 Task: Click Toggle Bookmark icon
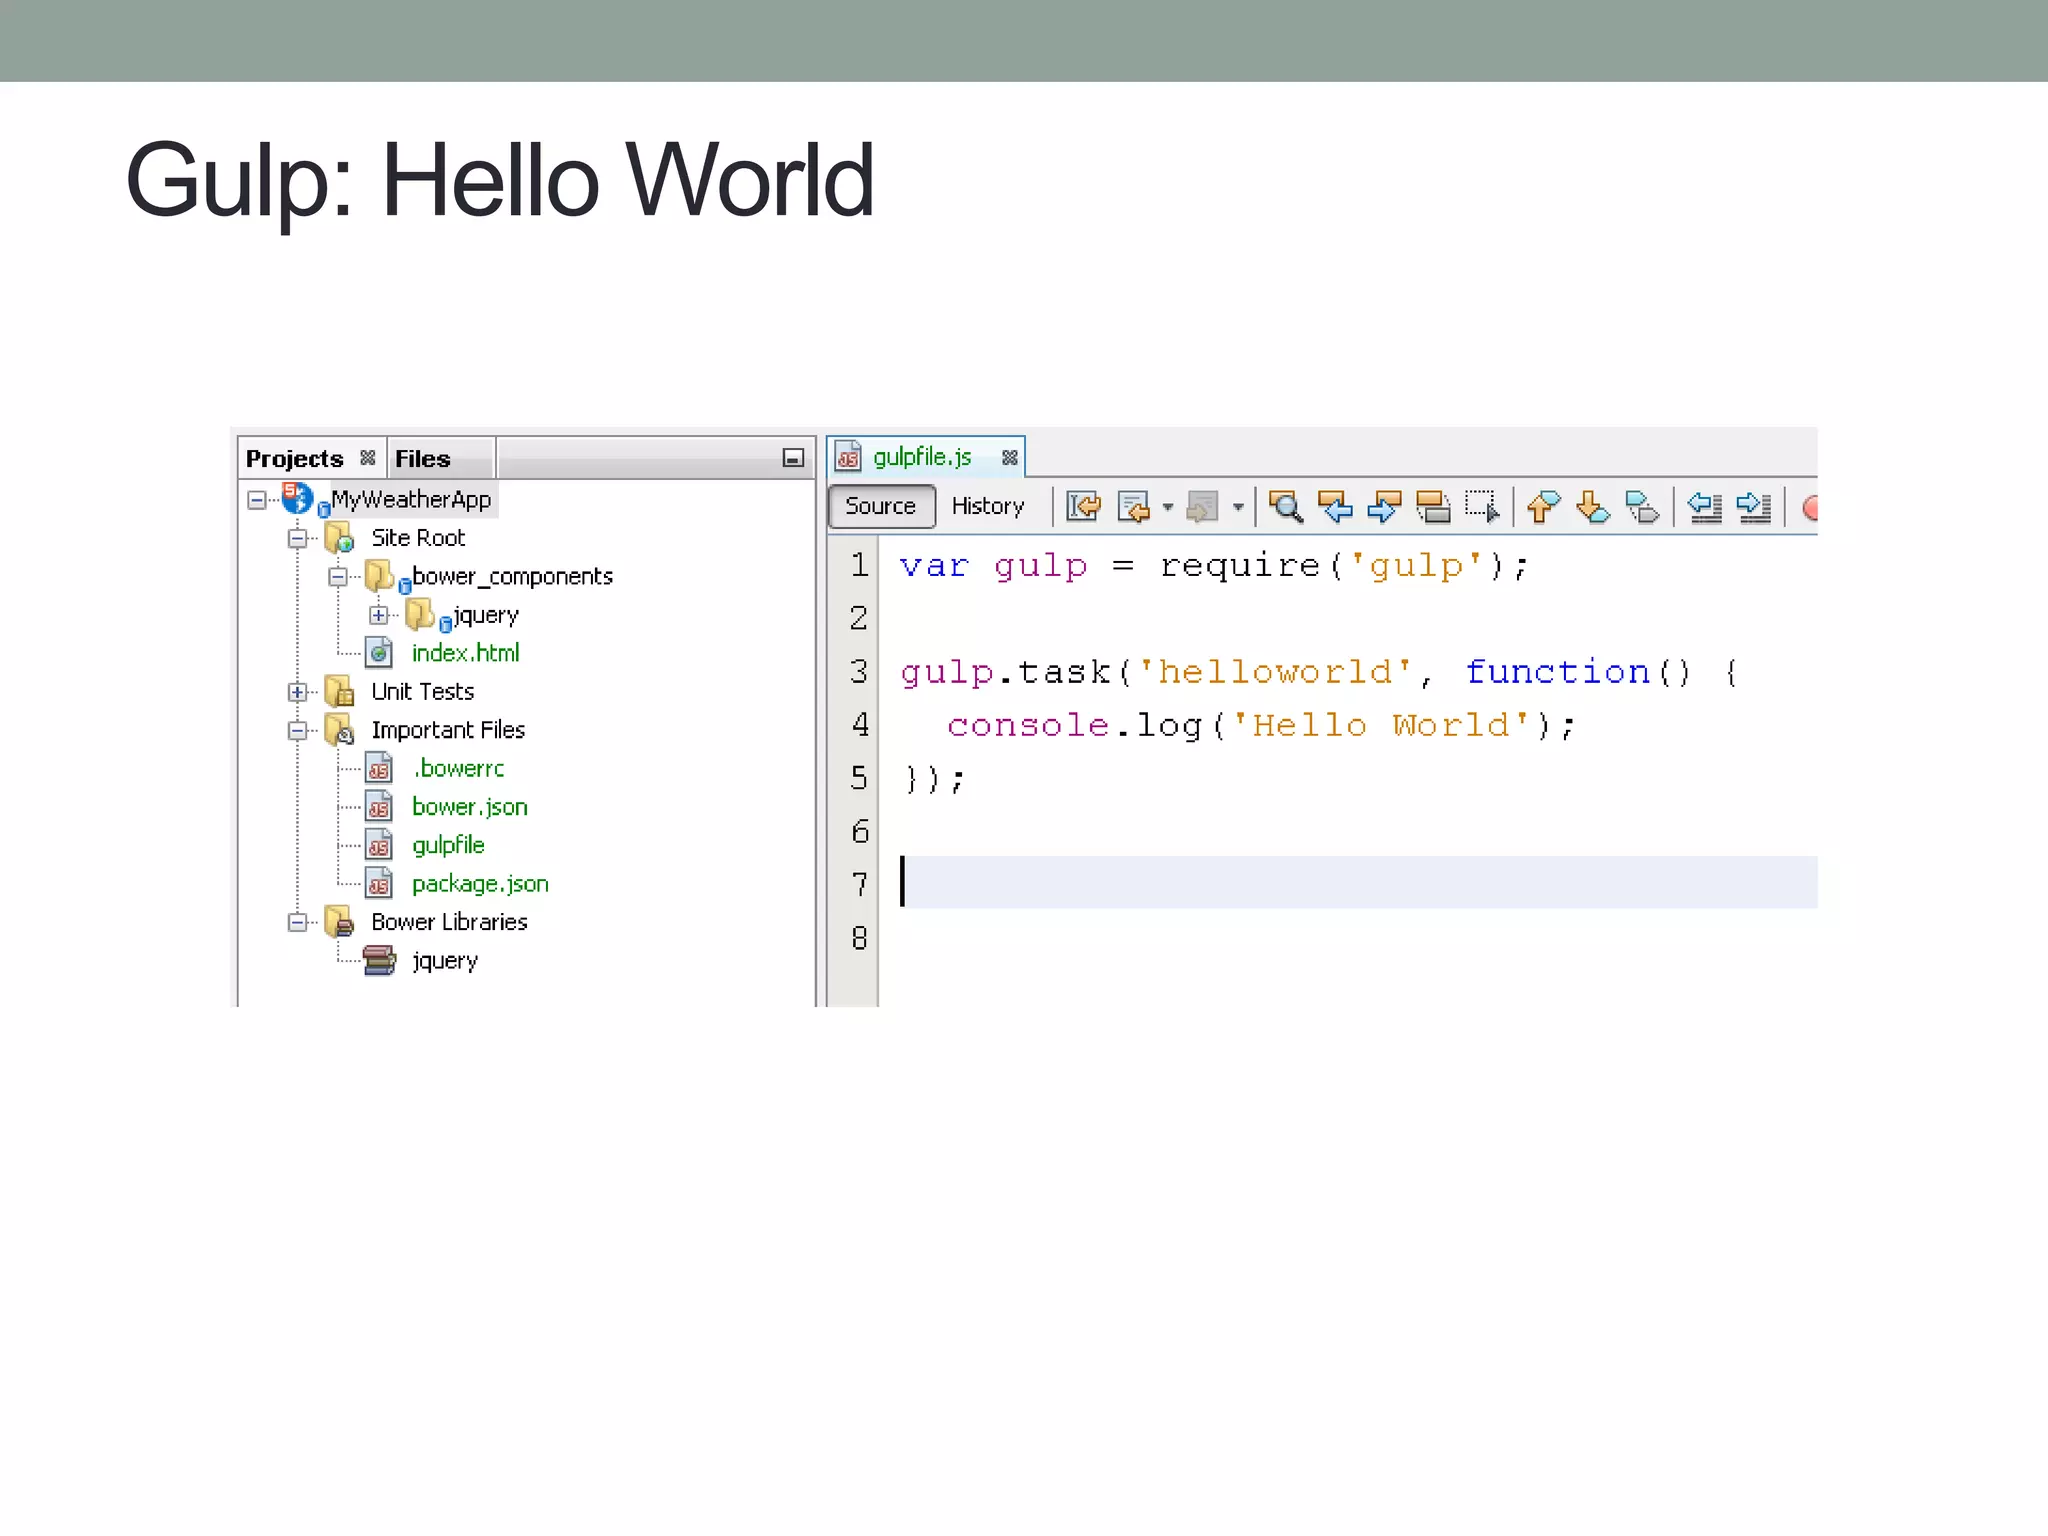tap(1642, 507)
